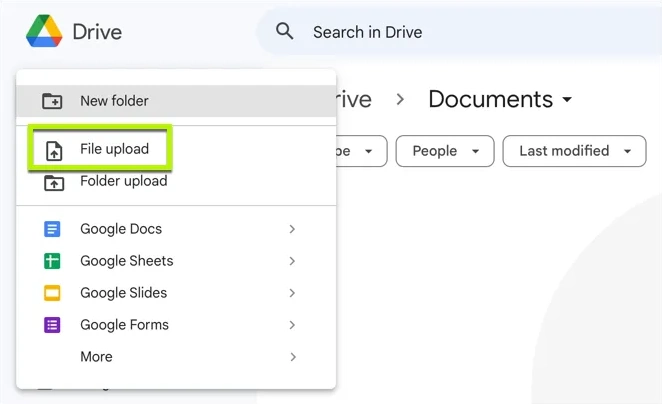Open the Last modified filter dropdown

574,151
